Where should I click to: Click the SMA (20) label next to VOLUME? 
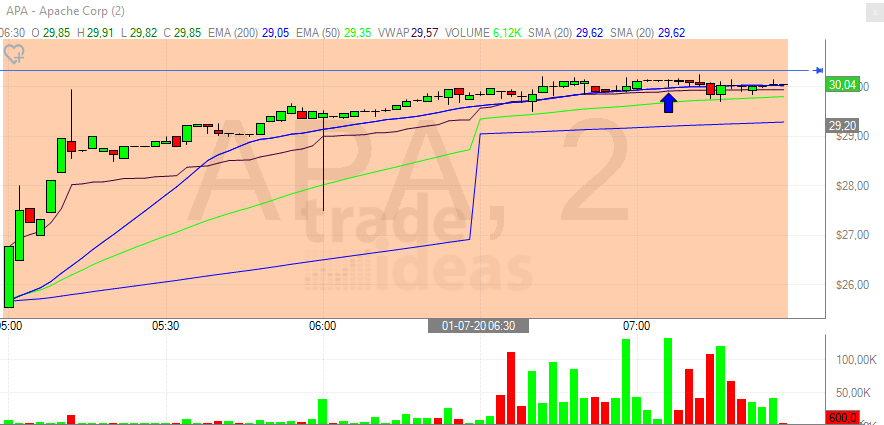point(565,33)
